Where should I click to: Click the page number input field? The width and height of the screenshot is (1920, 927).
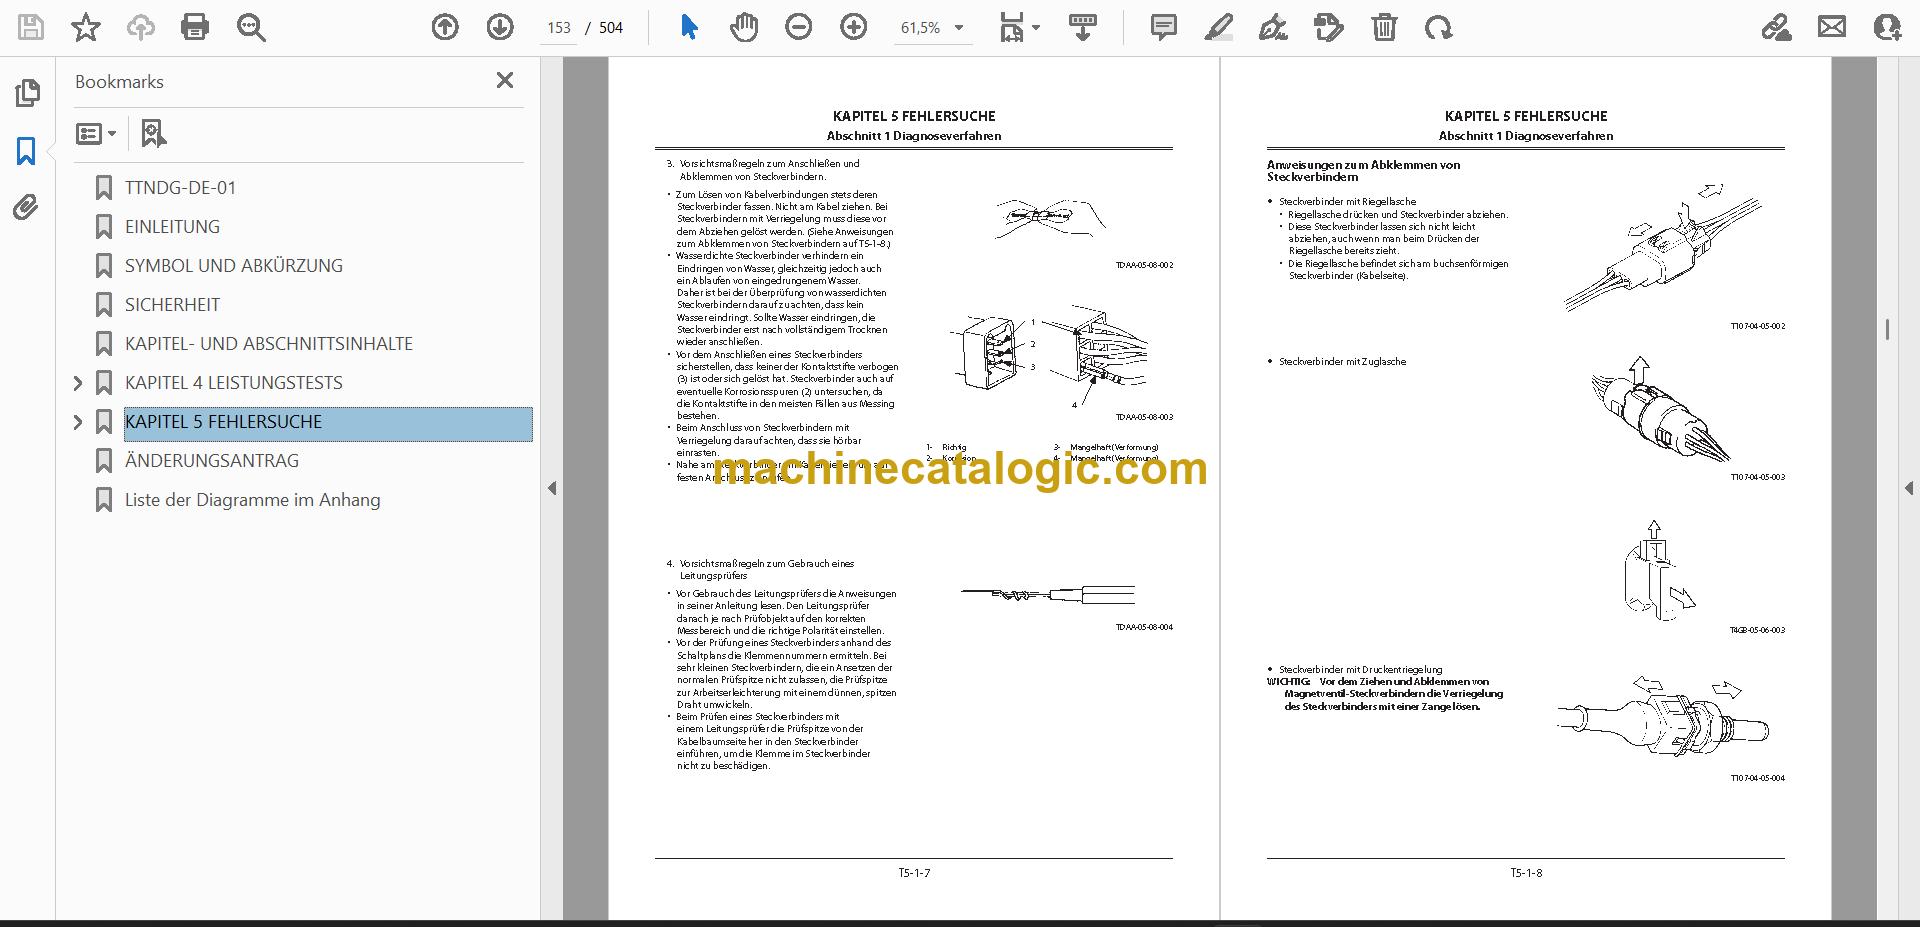pyautogui.click(x=559, y=28)
